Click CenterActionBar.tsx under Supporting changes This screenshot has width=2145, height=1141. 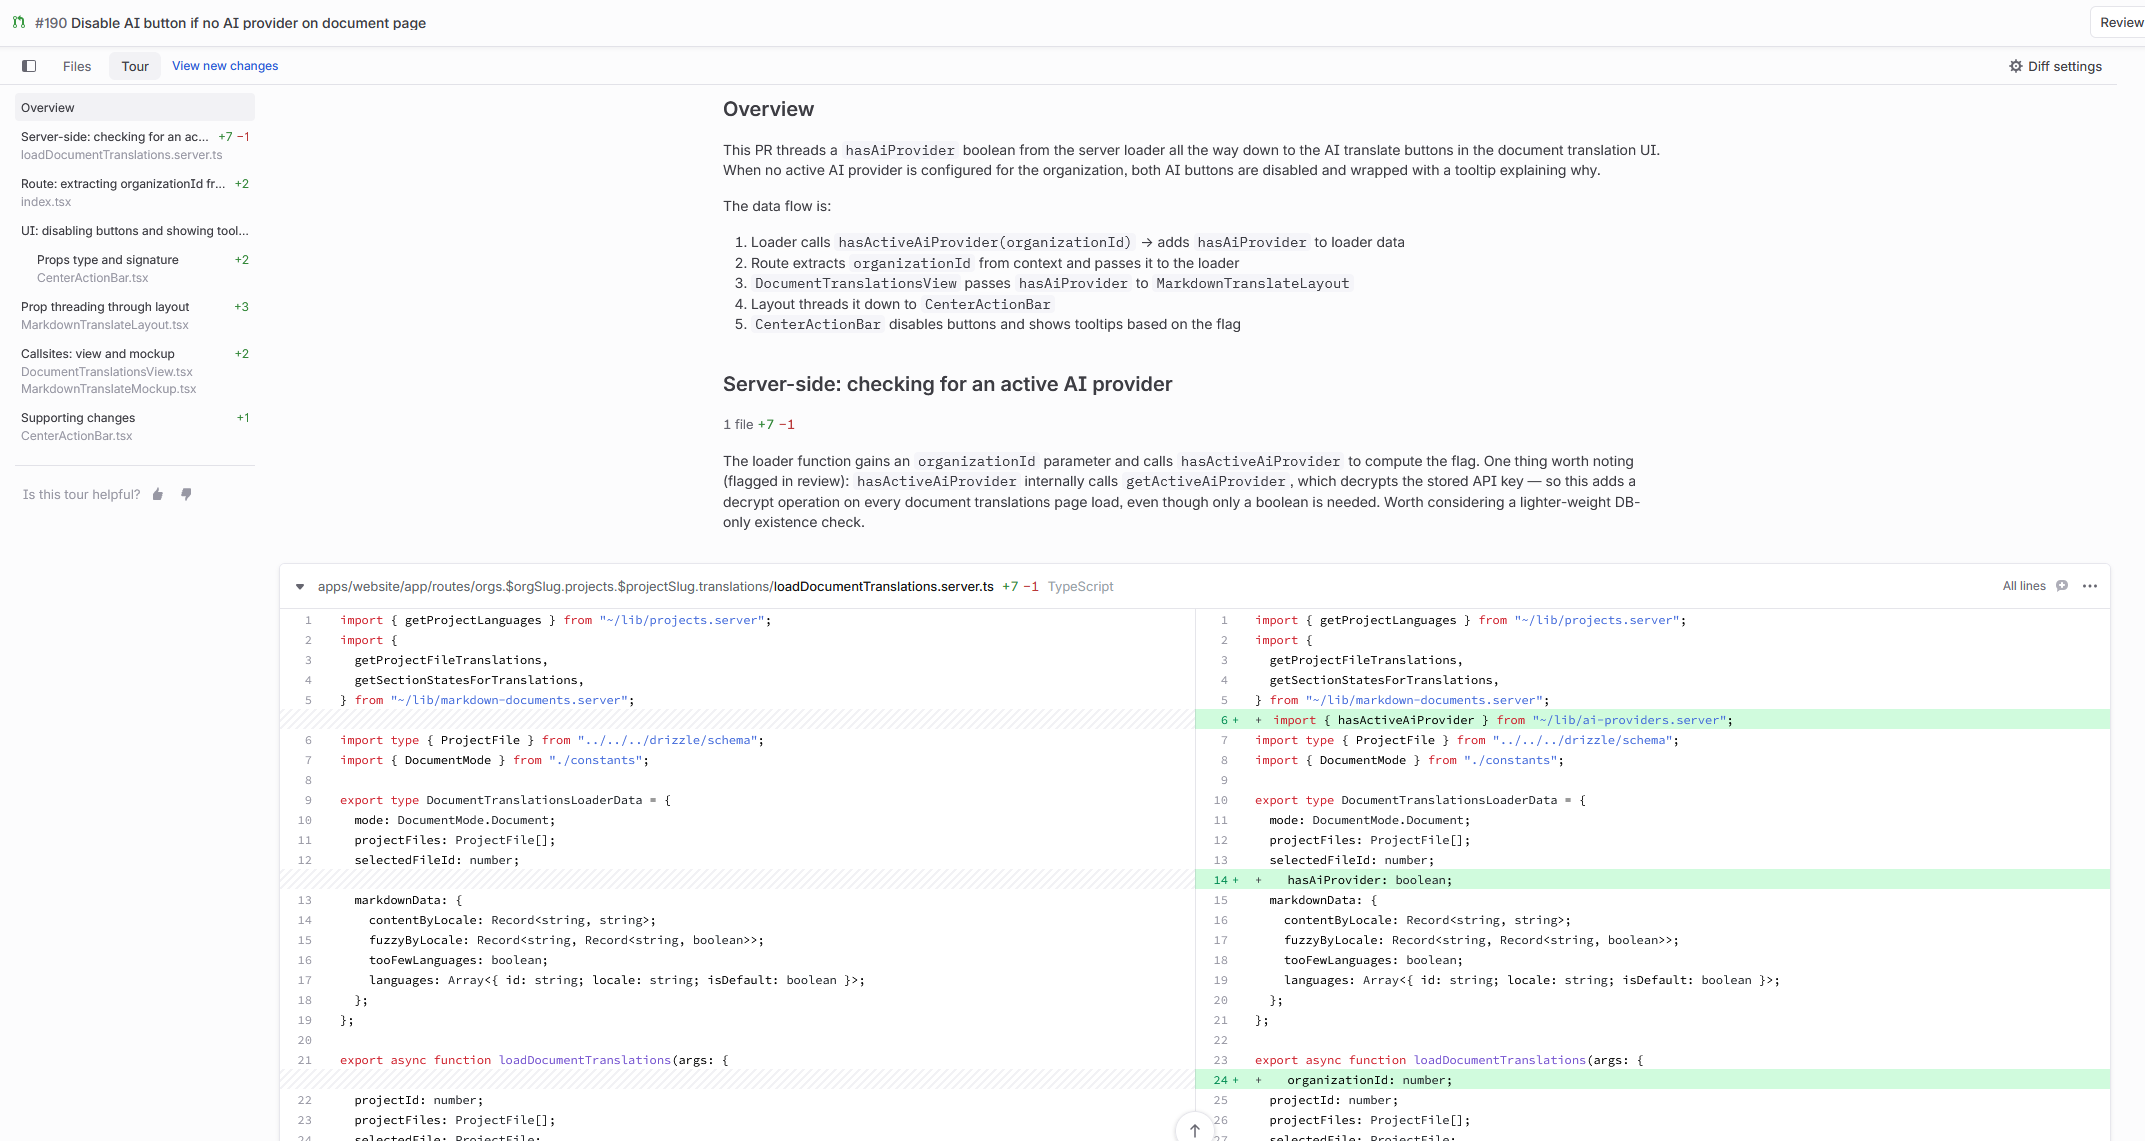(x=77, y=436)
